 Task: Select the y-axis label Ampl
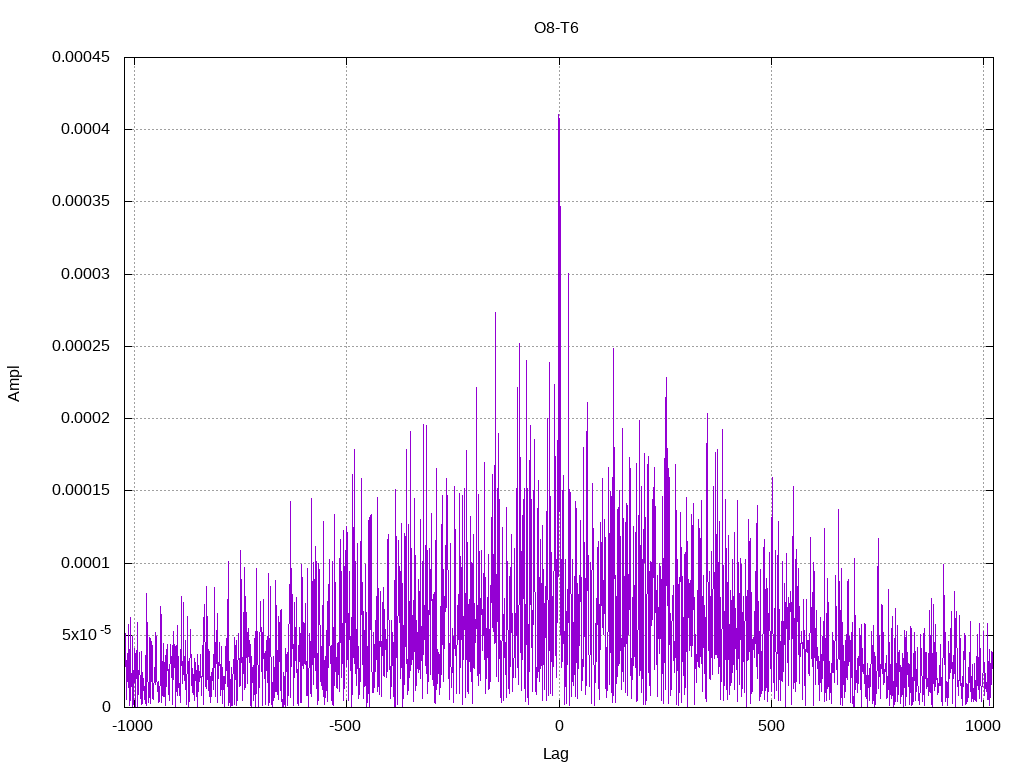(x=14, y=383)
